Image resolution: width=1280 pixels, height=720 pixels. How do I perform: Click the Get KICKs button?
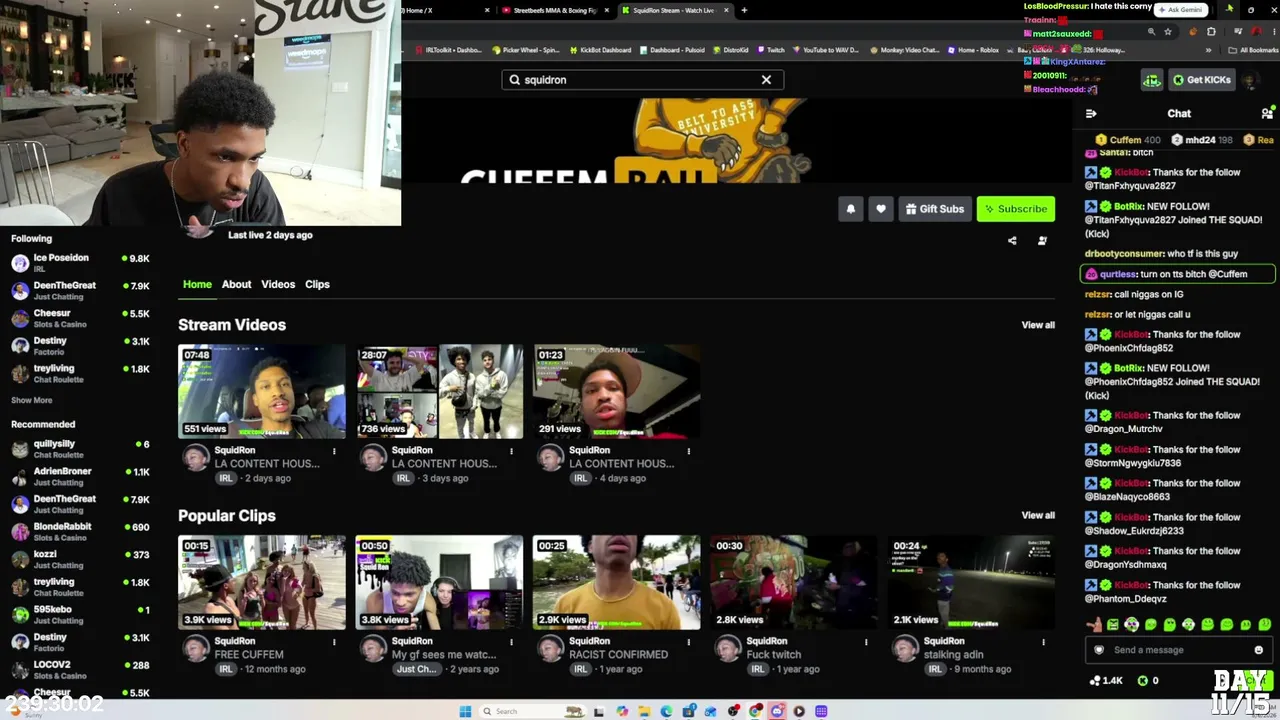[x=1202, y=80]
